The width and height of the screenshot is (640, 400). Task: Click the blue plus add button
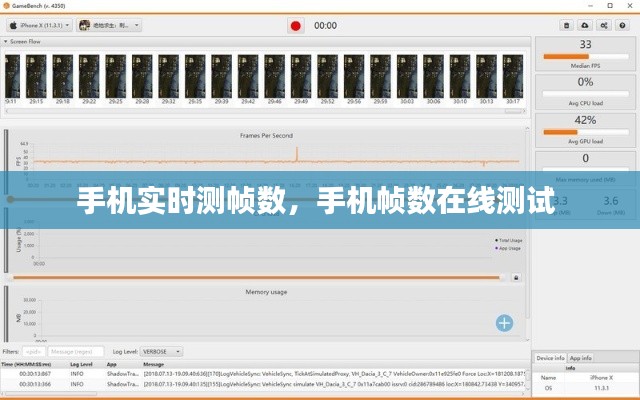coord(505,322)
